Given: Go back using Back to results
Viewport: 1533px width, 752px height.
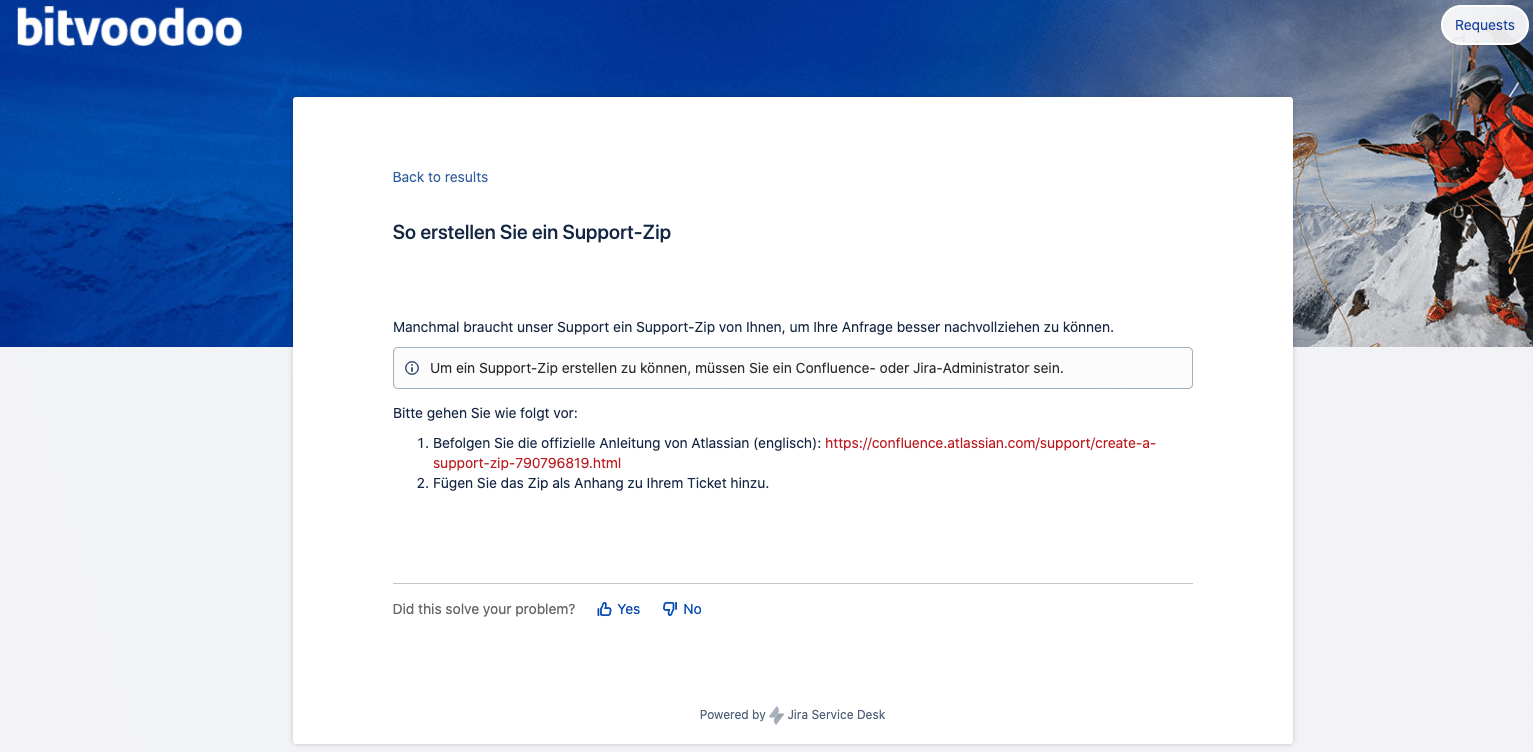Looking at the screenshot, I should pyautogui.click(x=440, y=177).
